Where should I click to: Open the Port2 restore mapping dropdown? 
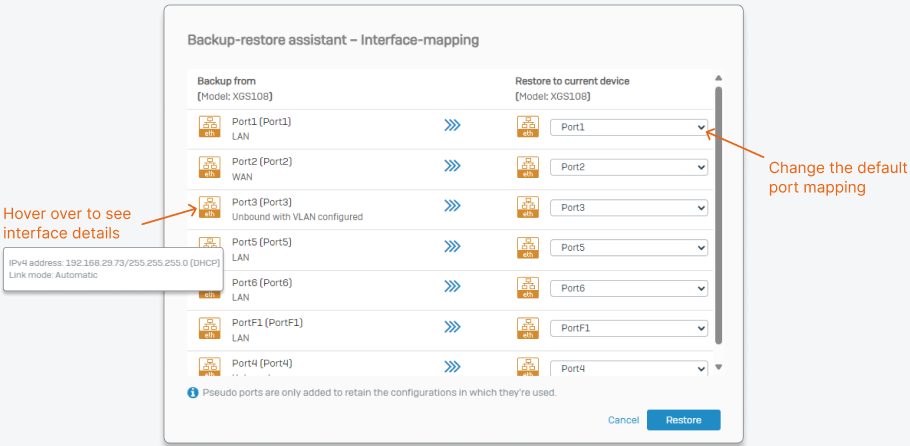628,167
